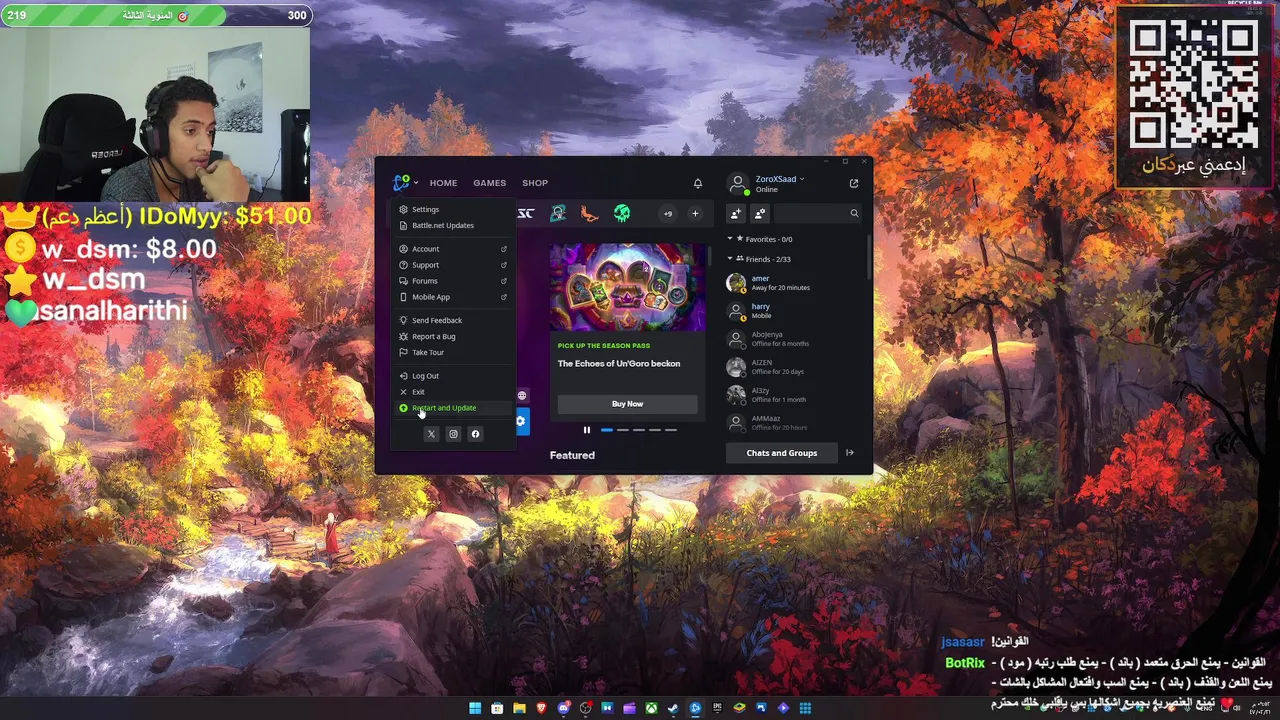Select the Overwatch 2 game icon

tap(558, 213)
